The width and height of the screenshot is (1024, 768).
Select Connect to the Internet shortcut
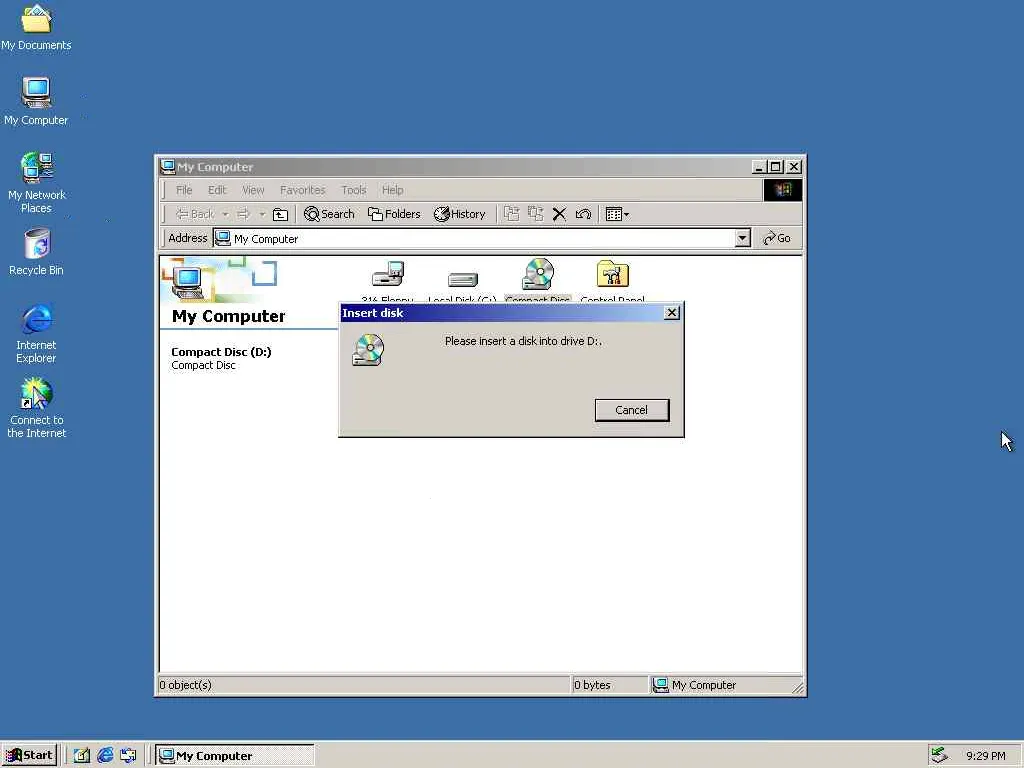(x=36, y=408)
